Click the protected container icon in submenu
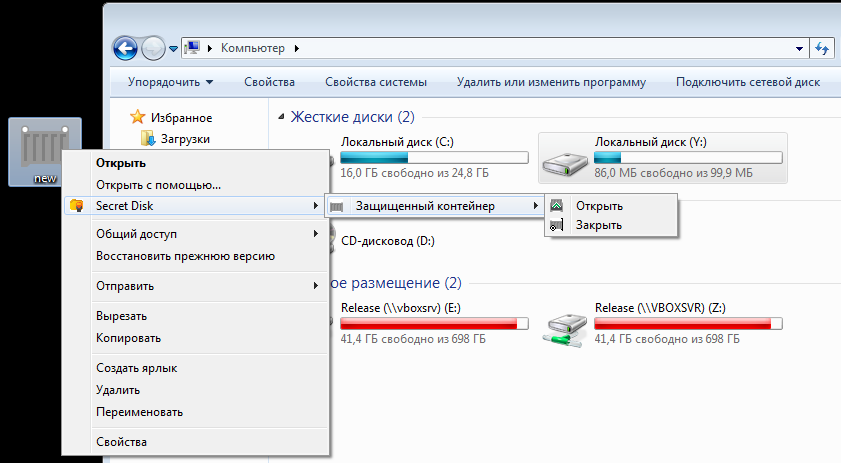Image resolution: width=841 pixels, height=463 pixels. (x=338, y=206)
